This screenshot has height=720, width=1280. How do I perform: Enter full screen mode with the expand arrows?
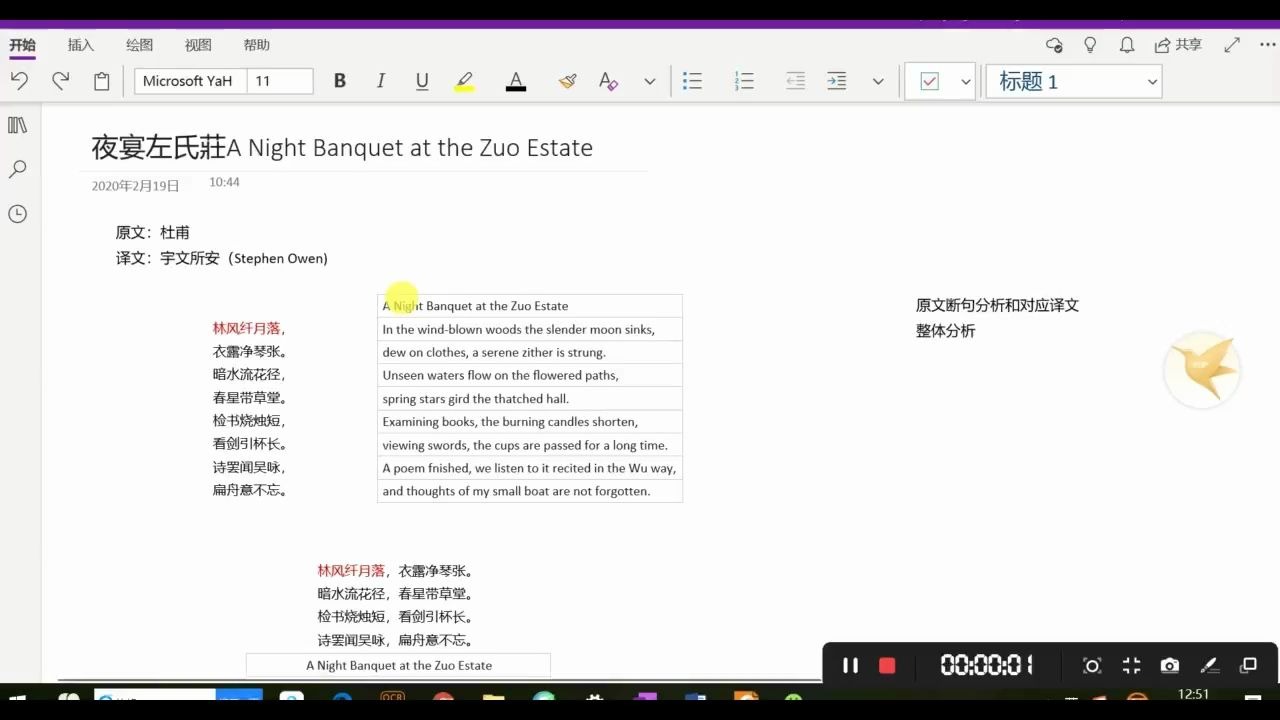pyautogui.click(x=1232, y=45)
